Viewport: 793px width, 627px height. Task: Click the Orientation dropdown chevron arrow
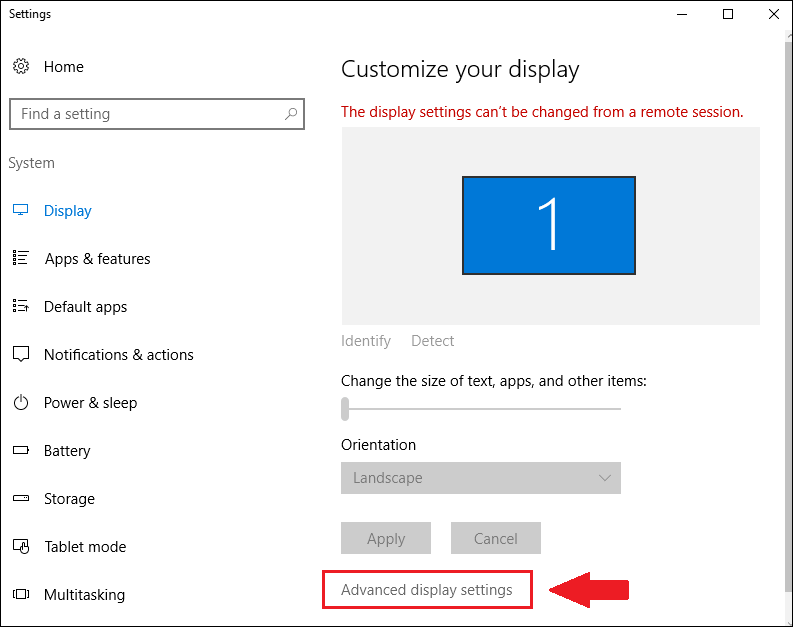click(605, 478)
